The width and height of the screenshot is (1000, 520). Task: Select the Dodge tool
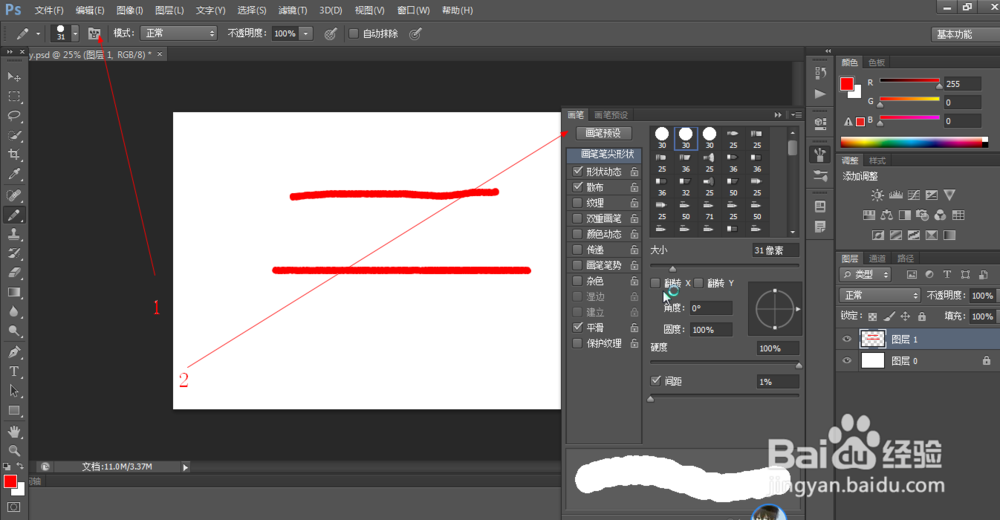click(x=14, y=331)
